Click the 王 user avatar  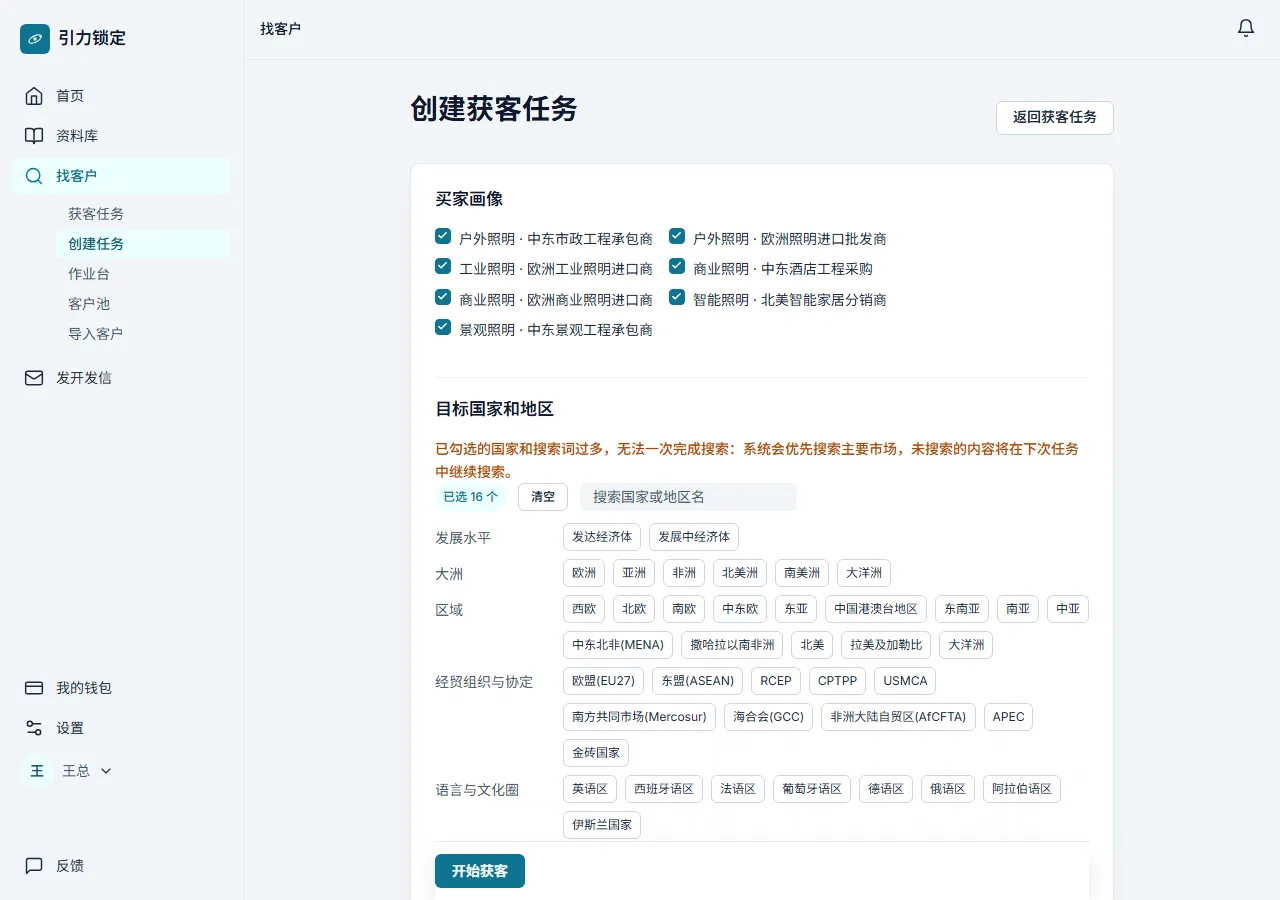tap(37, 771)
